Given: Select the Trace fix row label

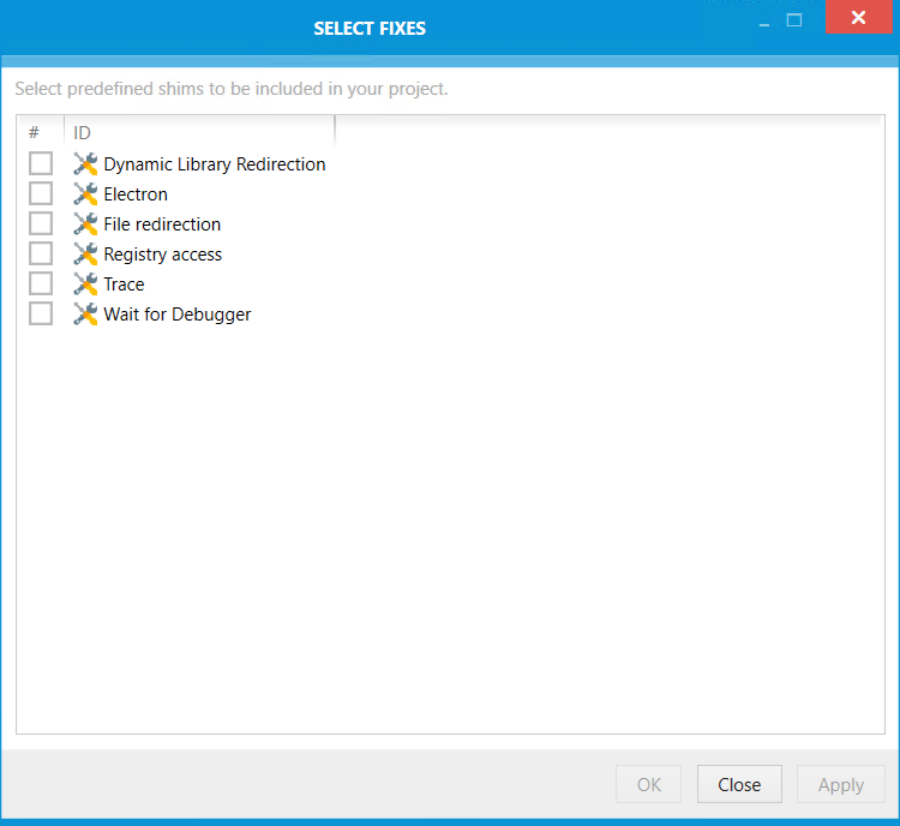Looking at the screenshot, I should [x=123, y=284].
